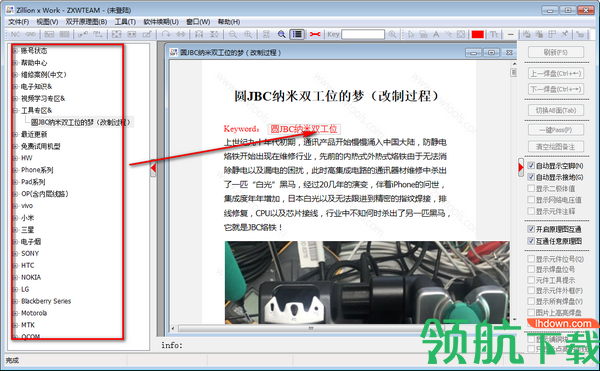600x371 pixels.
Task: Click the fit-width toolbar icon
Action: coord(132,34)
